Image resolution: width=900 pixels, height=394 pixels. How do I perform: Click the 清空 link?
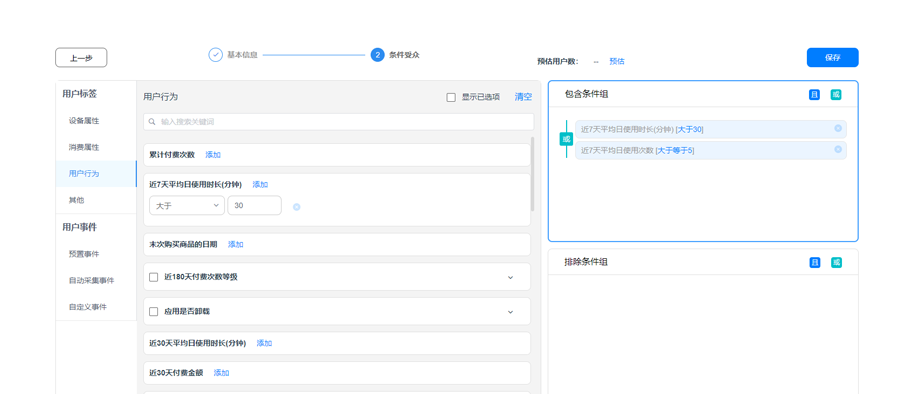tap(523, 97)
